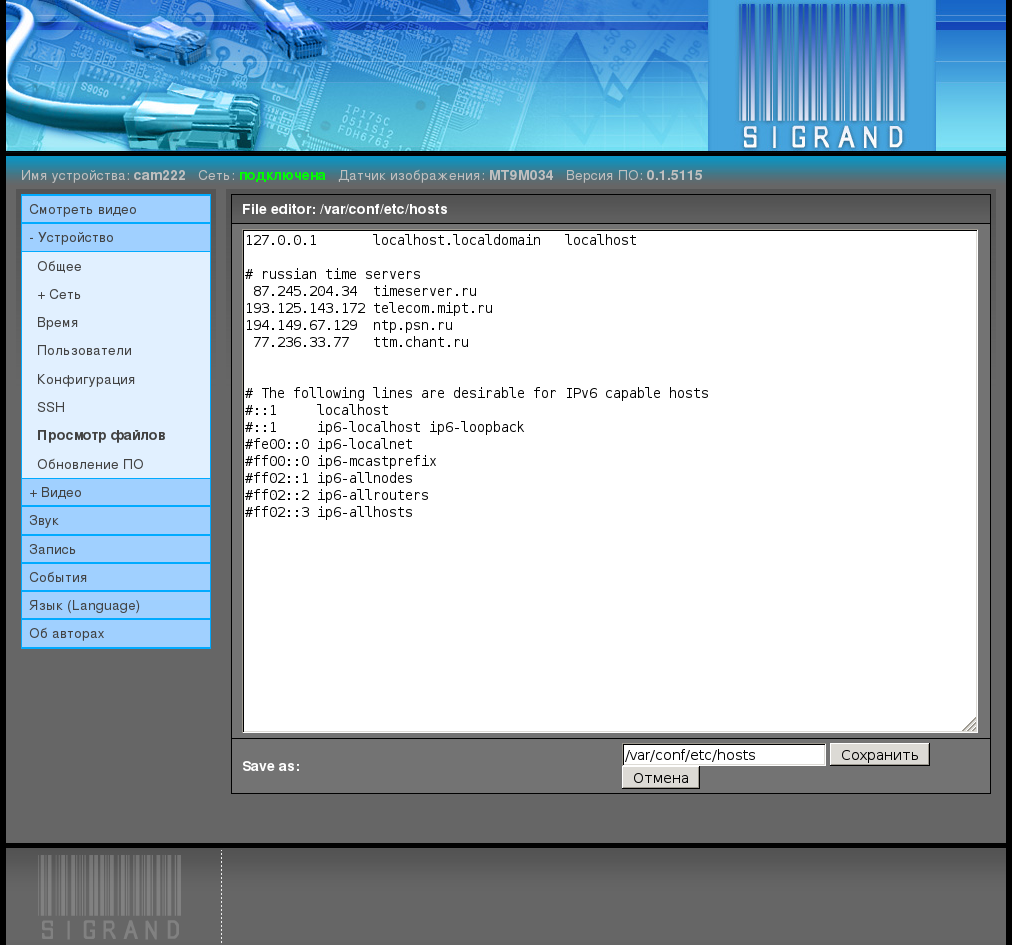Open Язык (Language) menu item
The width and height of the screenshot is (1012, 945).
tap(116, 605)
